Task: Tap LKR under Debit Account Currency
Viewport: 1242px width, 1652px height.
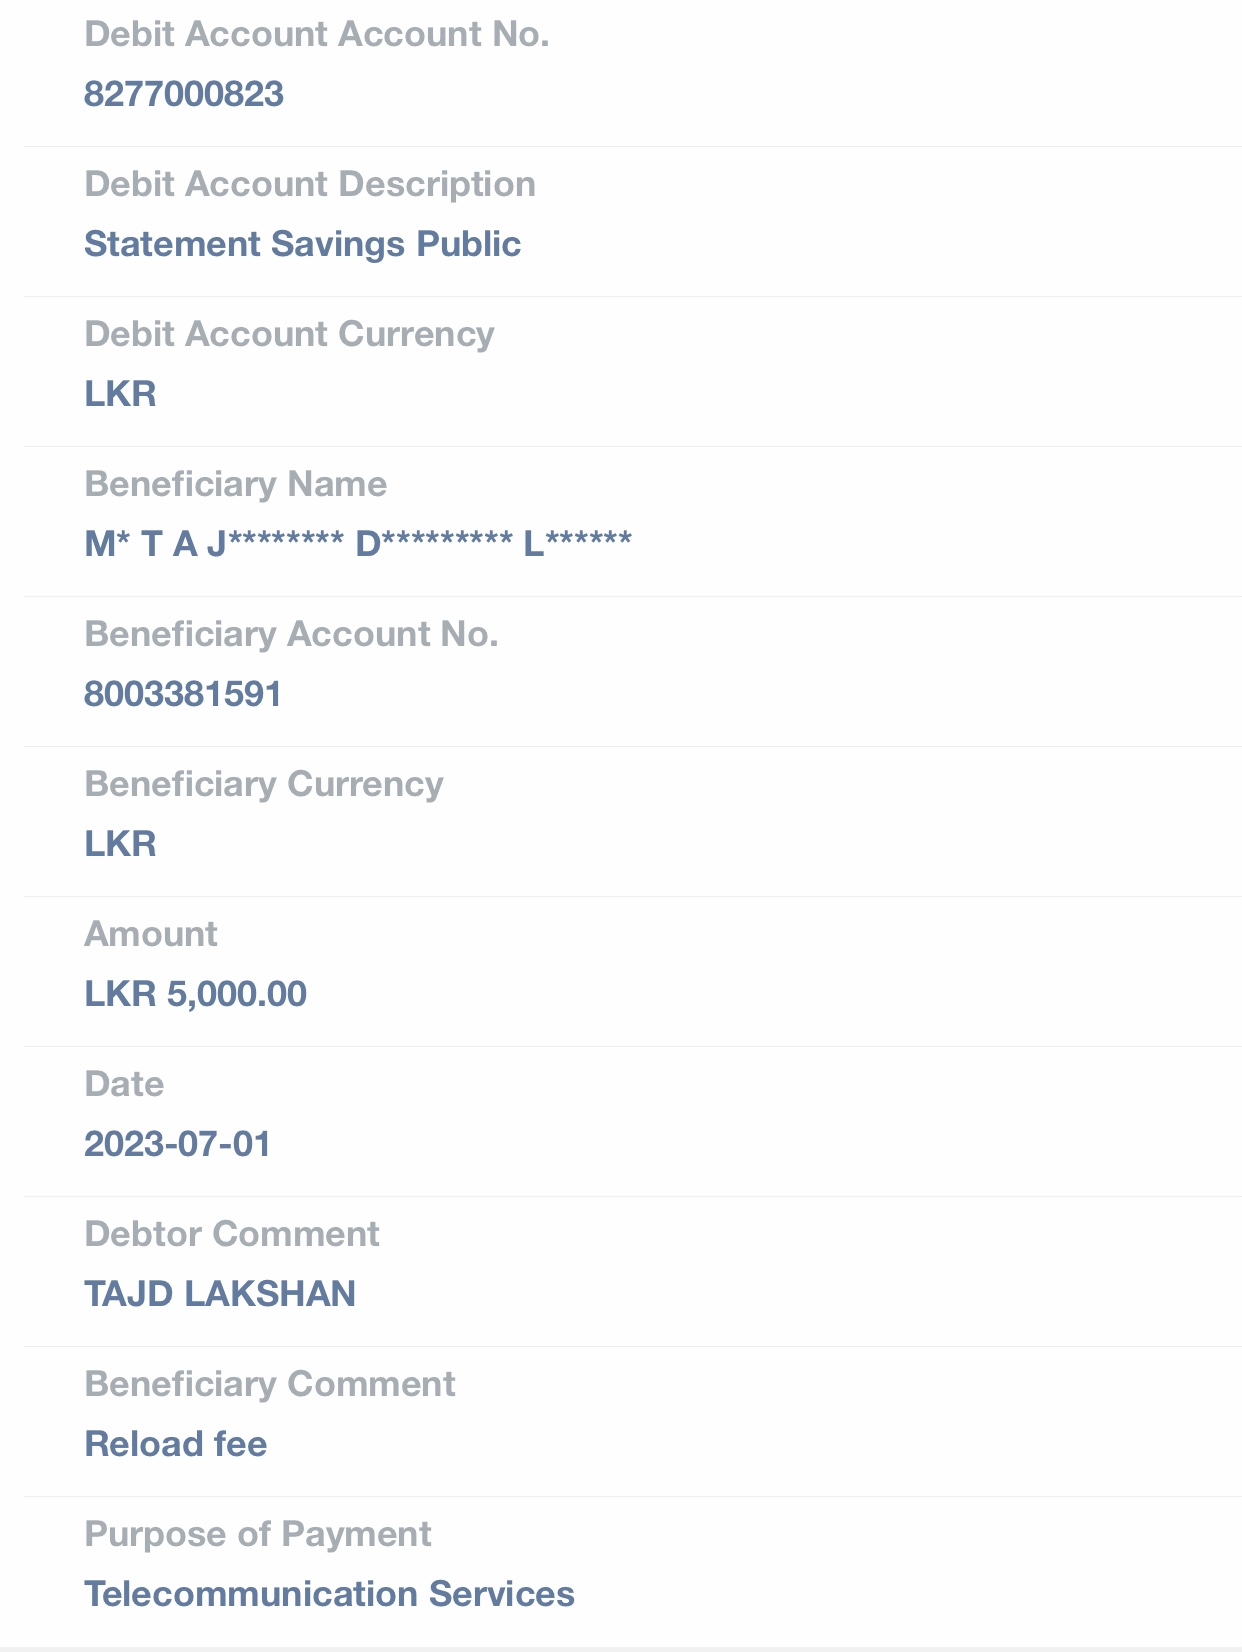Action: (x=120, y=394)
